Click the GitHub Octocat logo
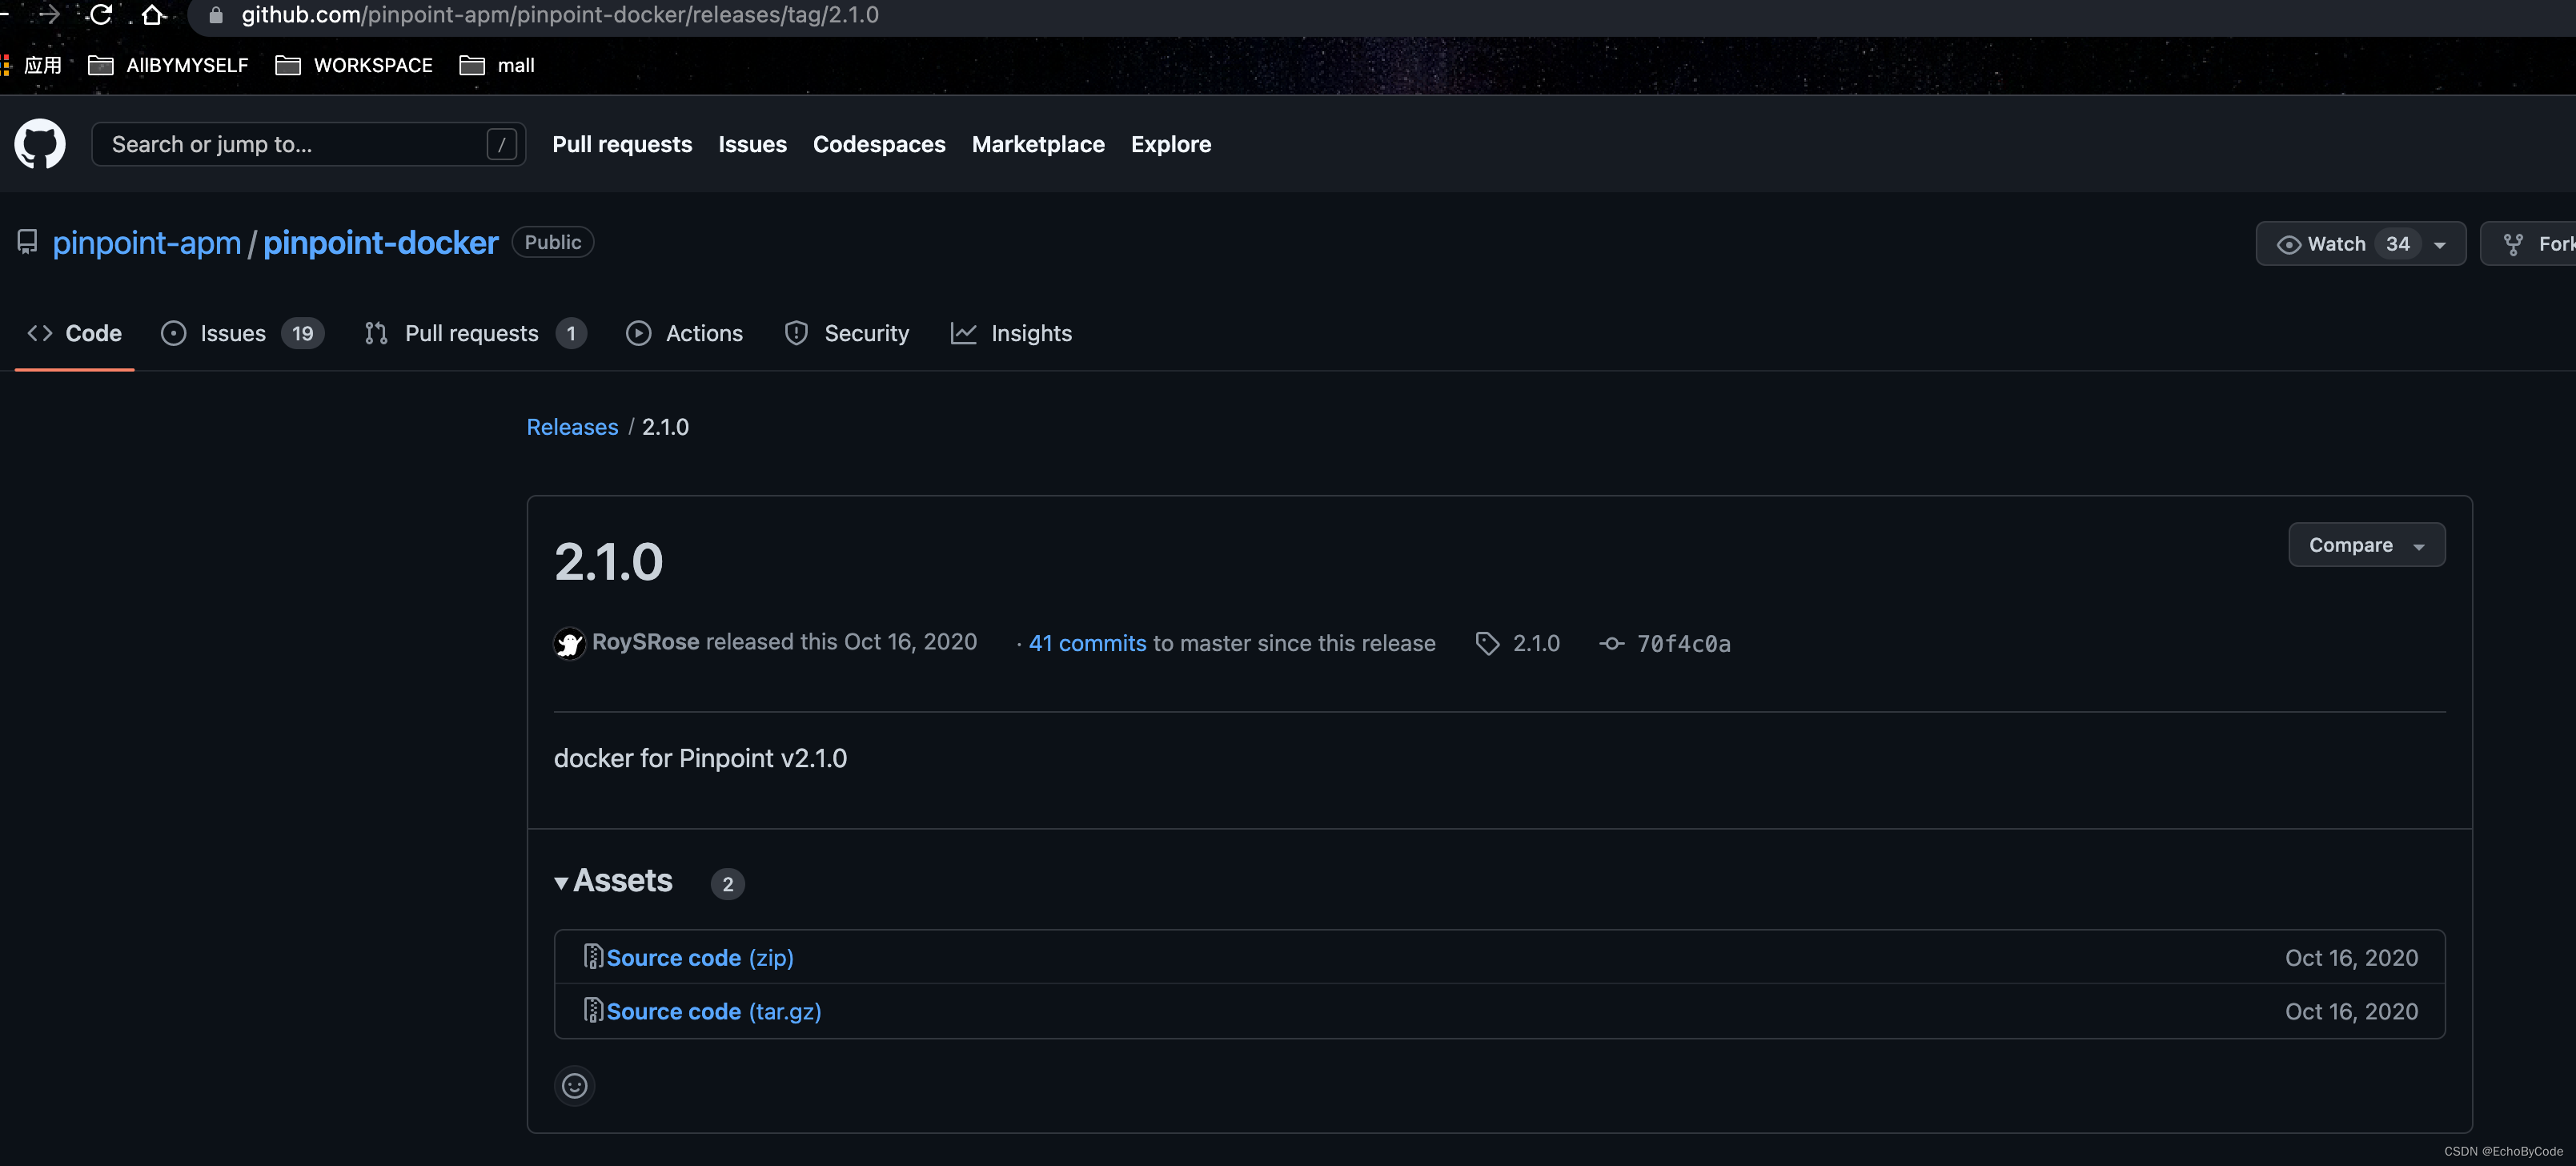 (x=40, y=144)
